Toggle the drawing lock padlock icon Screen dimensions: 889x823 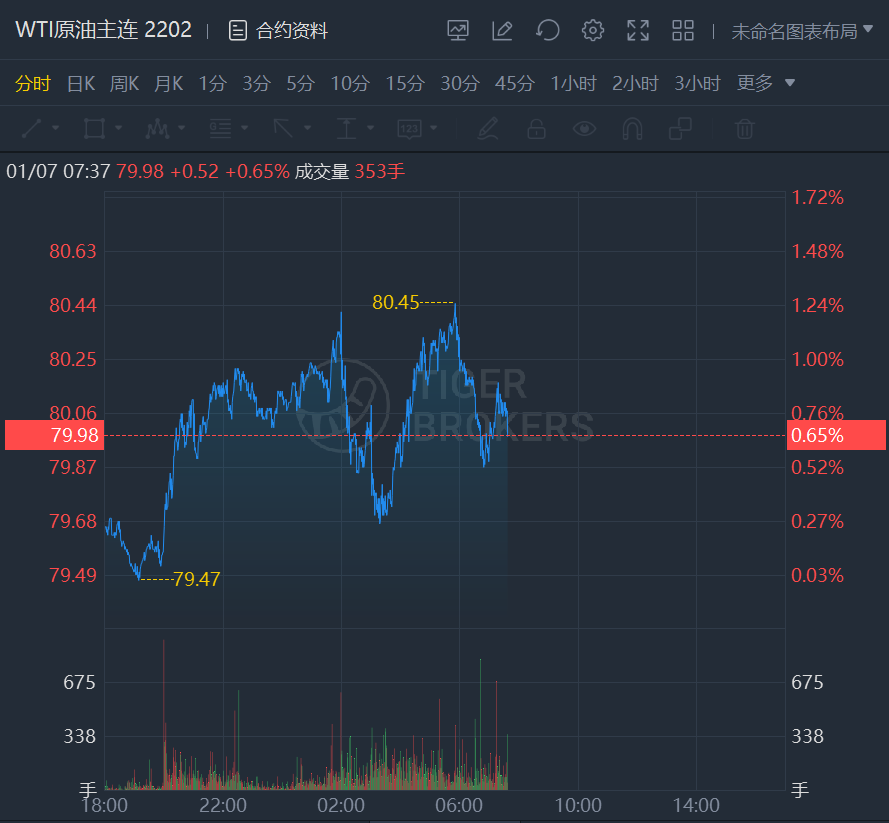[536, 128]
